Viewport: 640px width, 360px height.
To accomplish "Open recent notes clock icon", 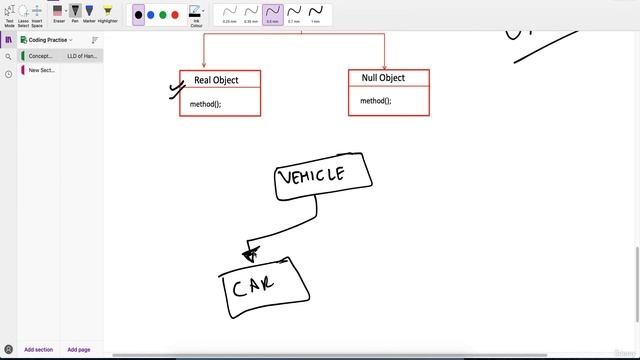I will click(x=8, y=74).
